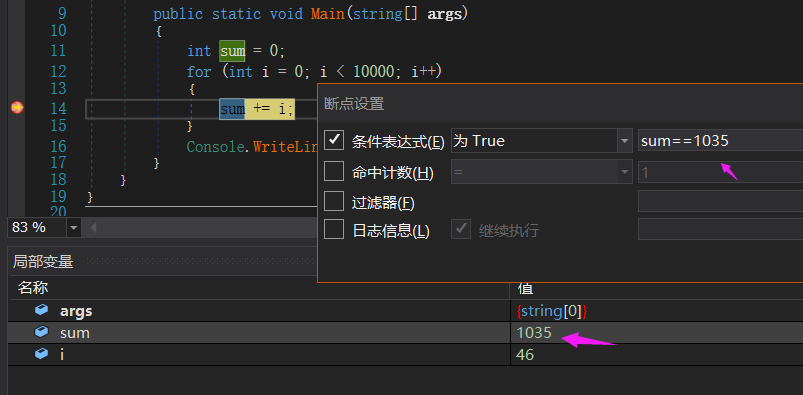Open the hit count operator dropdown

[624, 172]
